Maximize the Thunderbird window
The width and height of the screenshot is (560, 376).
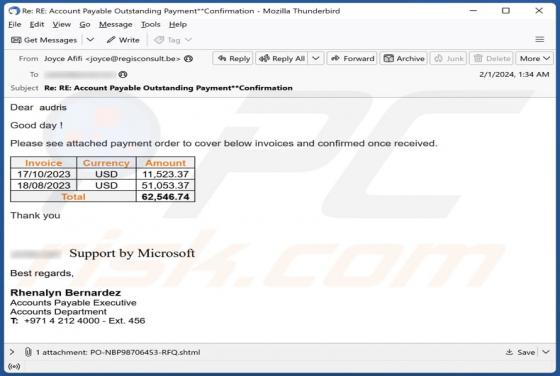tap(506, 11)
